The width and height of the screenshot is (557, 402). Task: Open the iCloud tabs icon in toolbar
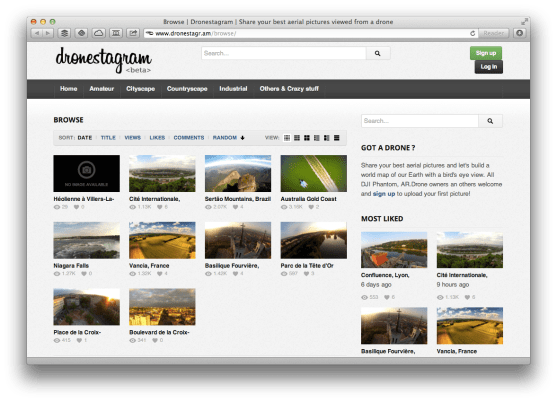[98, 33]
